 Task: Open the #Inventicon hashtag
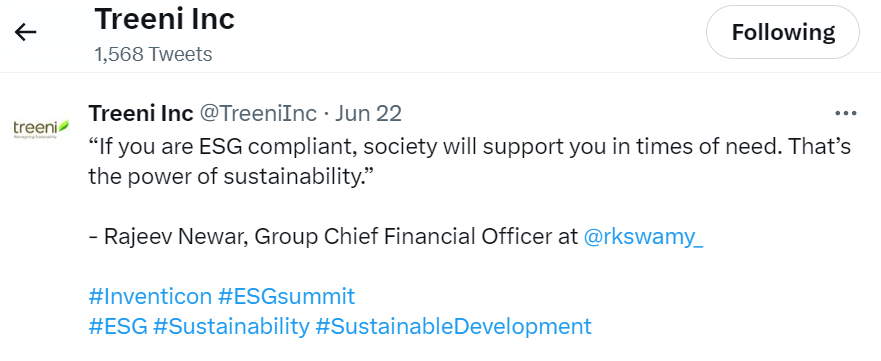[x=150, y=296]
